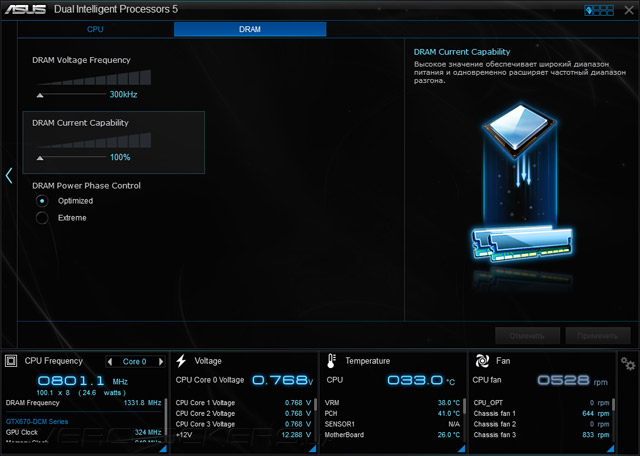Click the 300kHz frequency value
The width and height of the screenshot is (640, 456).
coord(123,95)
